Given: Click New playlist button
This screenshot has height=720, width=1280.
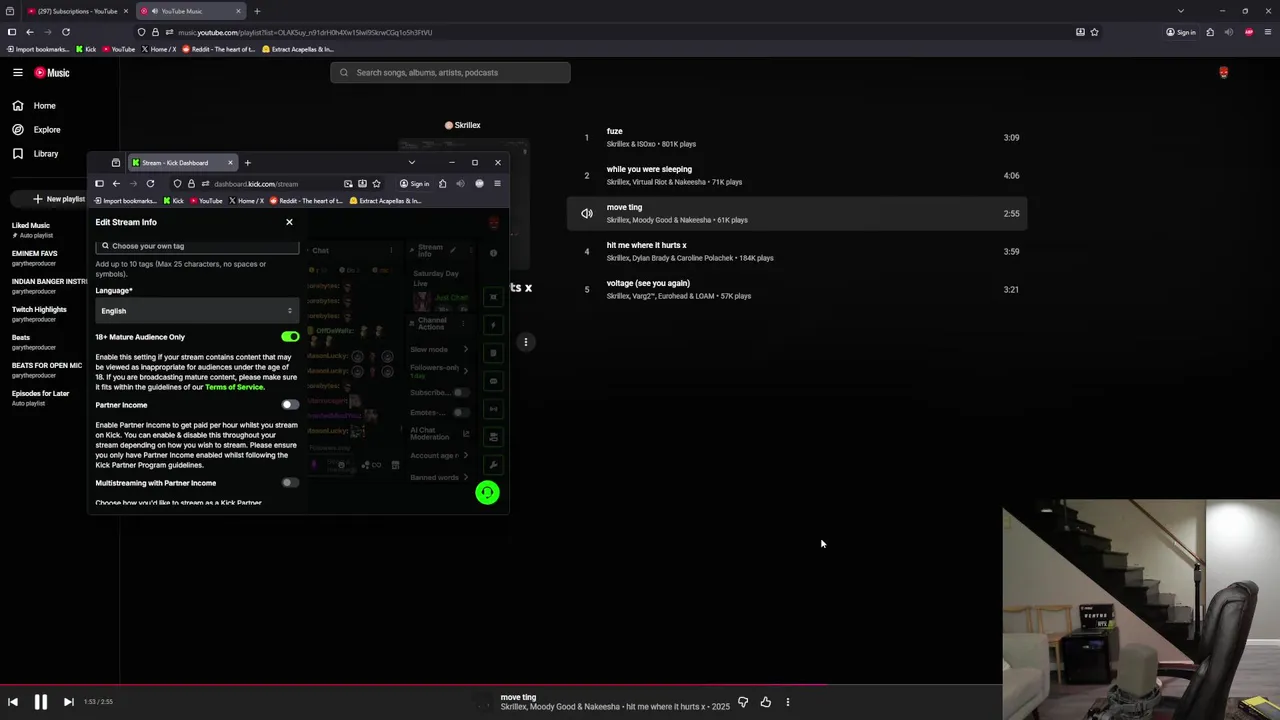Looking at the screenshot, I should point(60,199).
